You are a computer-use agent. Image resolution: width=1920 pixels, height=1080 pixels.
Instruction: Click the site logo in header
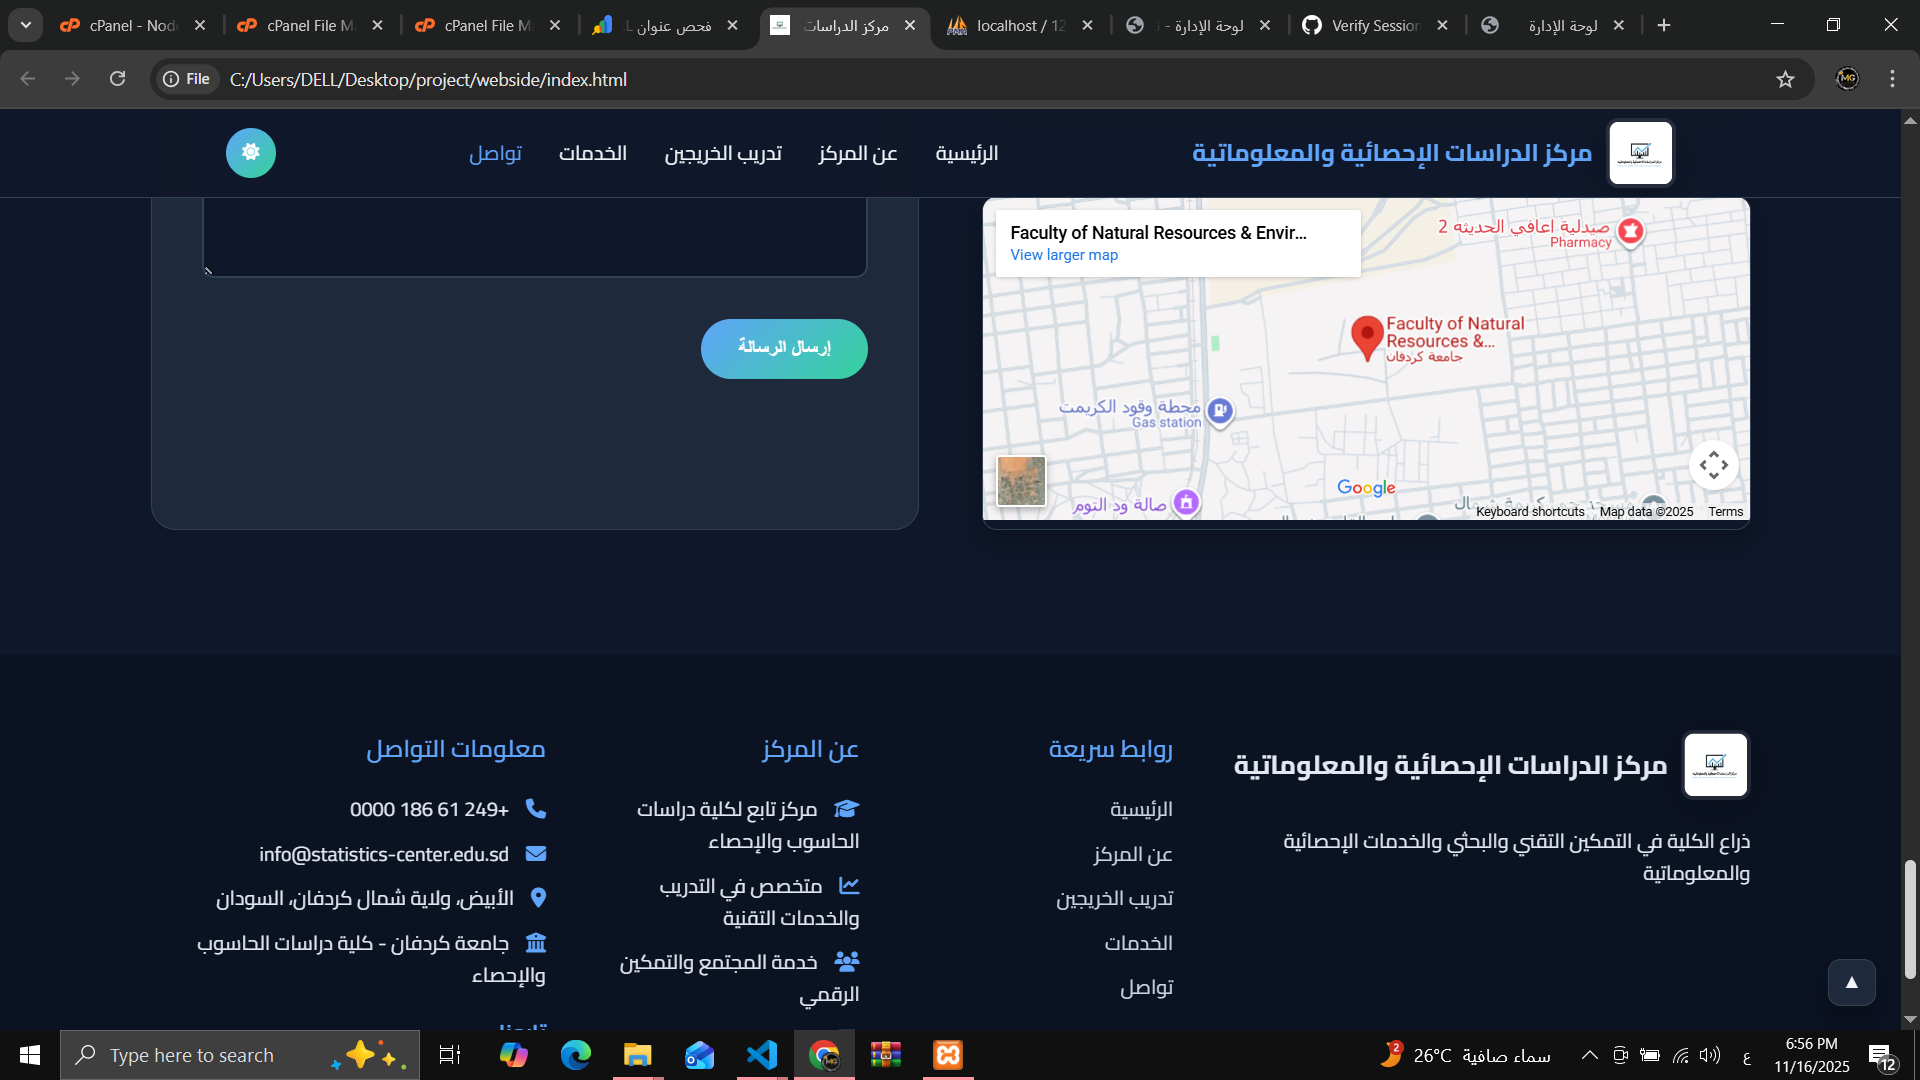1640,153
